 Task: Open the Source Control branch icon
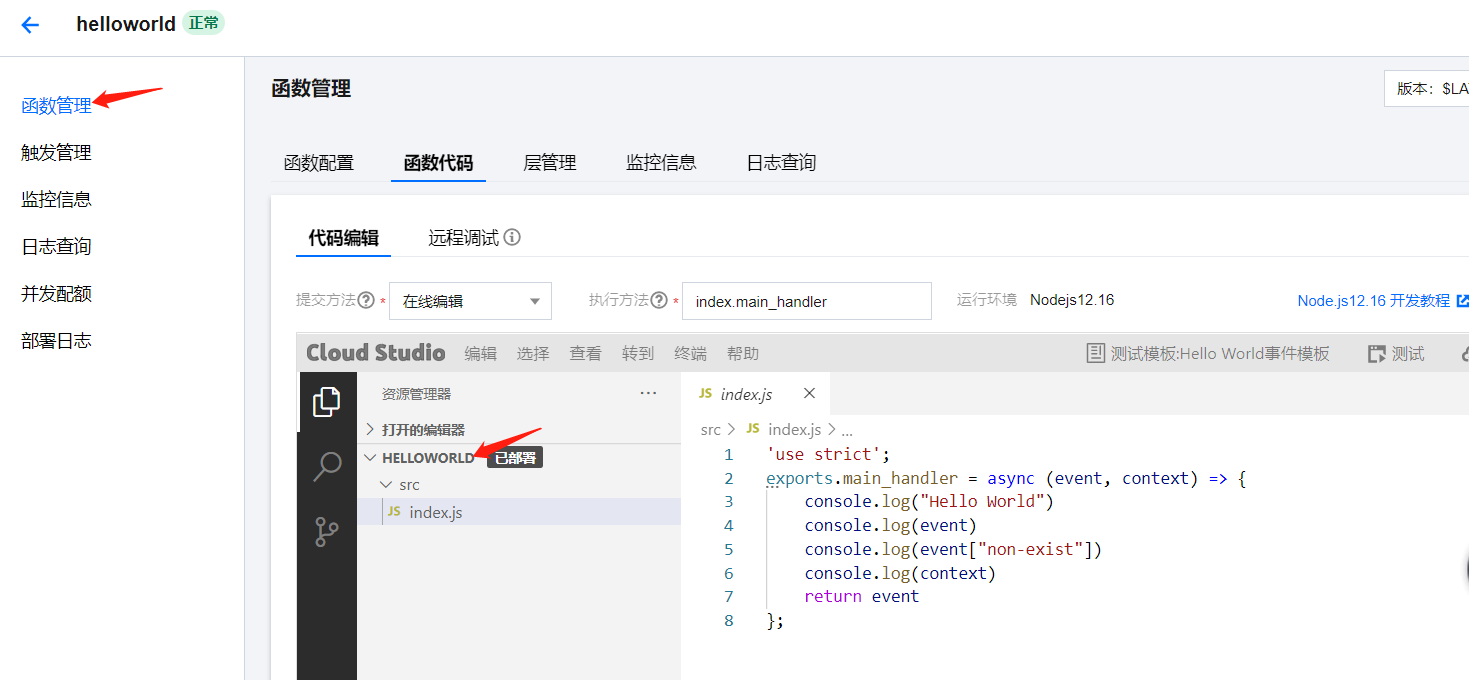tap(327, 531)
